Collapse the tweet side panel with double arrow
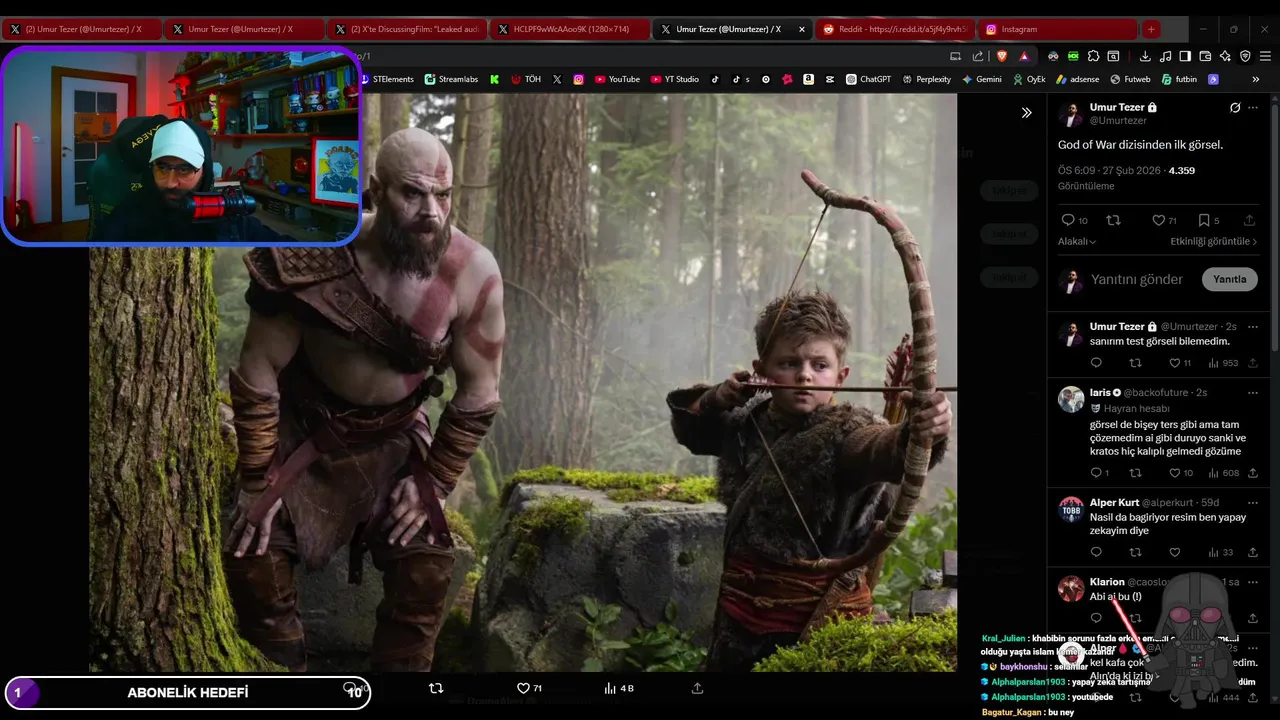Screen dimensions: 1280x720 (1026, 112)
